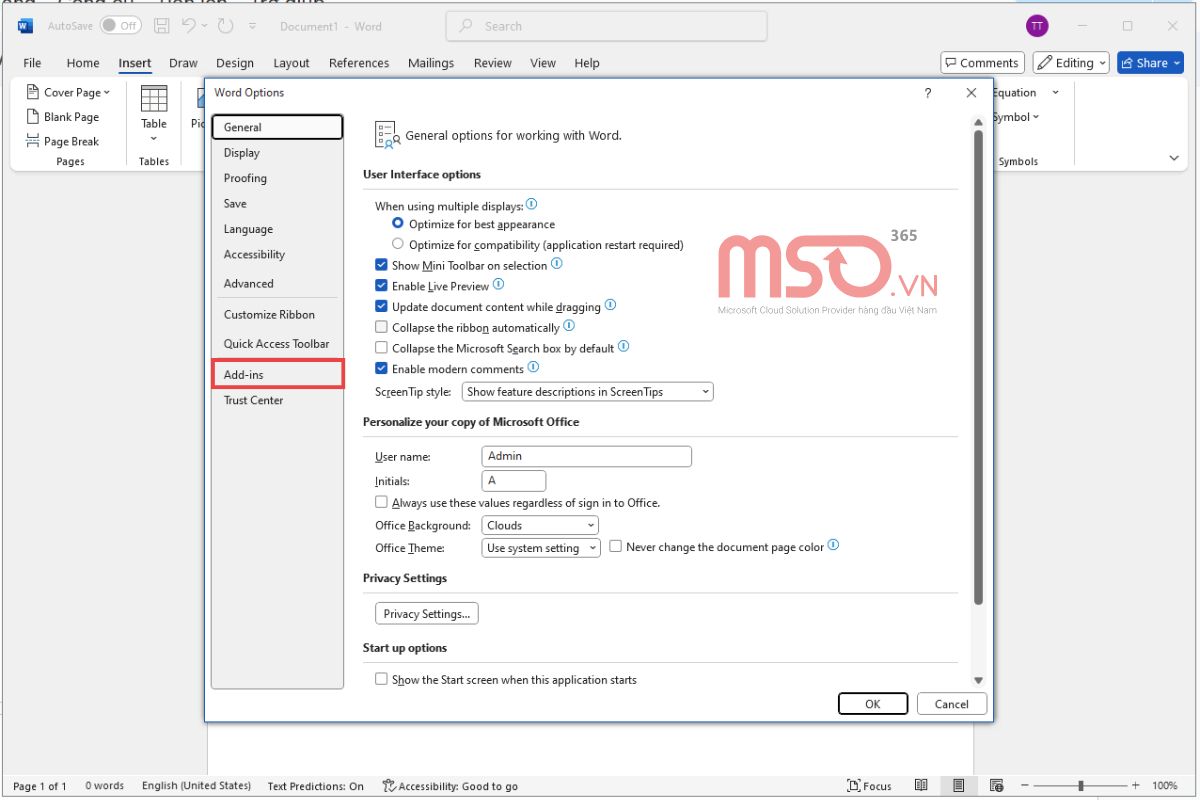This screenshot has width=1200, height=800.
Task: Click the Search box in title bar
Action: tap(606, 26)
